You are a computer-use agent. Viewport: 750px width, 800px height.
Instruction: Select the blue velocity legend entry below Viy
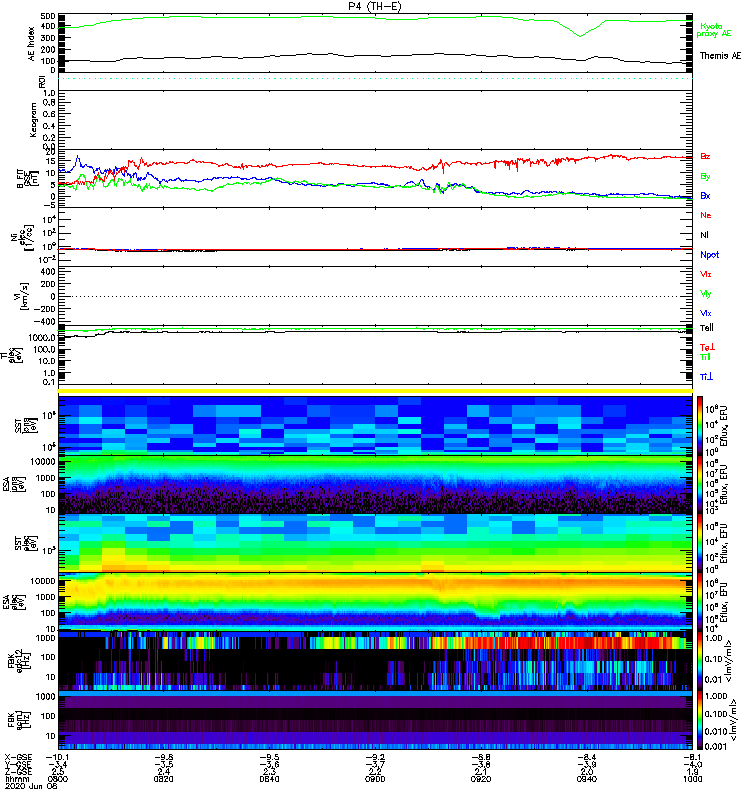pyautogui.click(x=705, y=313)
